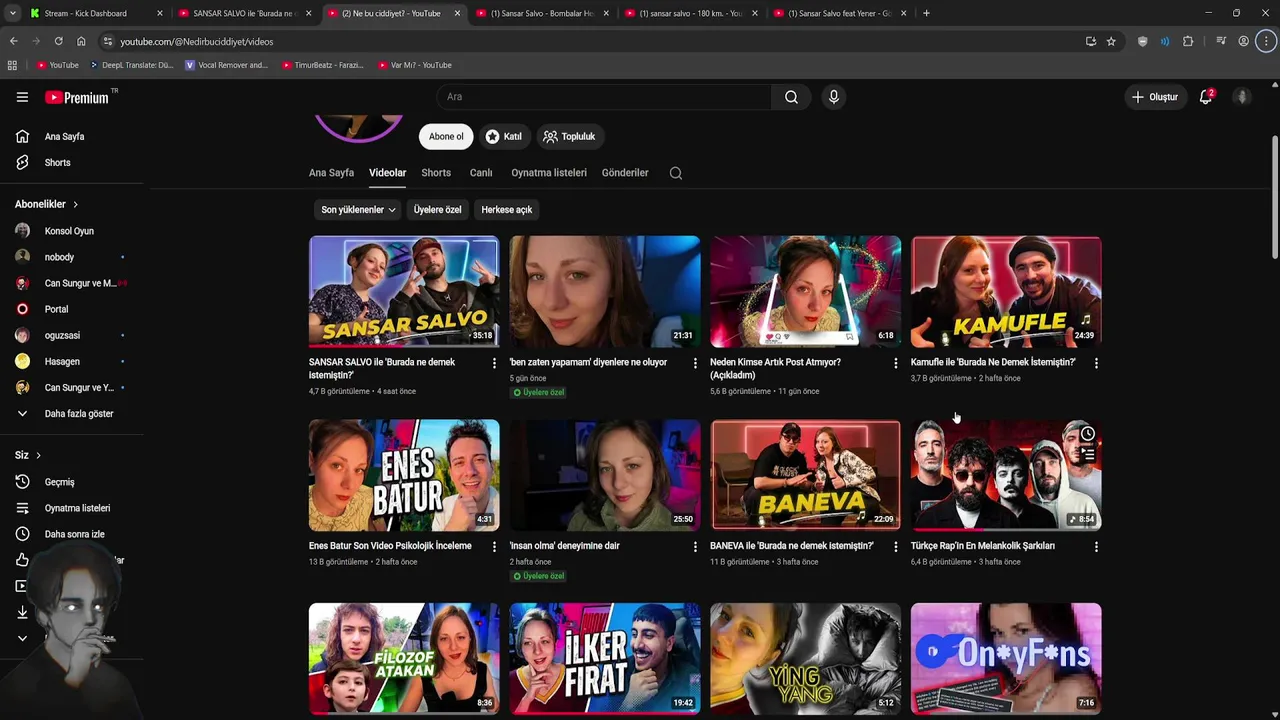Switch to channel Ana Sayfa tab
The width and height of the screenshot is (1280, 720).
point(331,173)
